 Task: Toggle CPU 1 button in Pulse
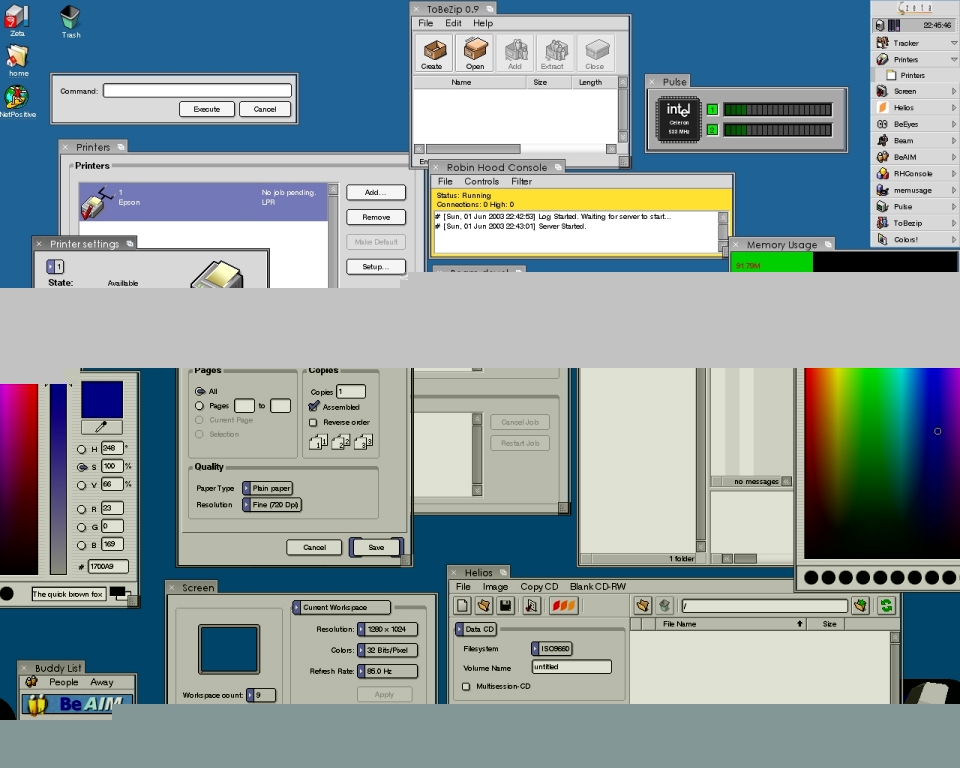click(712, 110)
